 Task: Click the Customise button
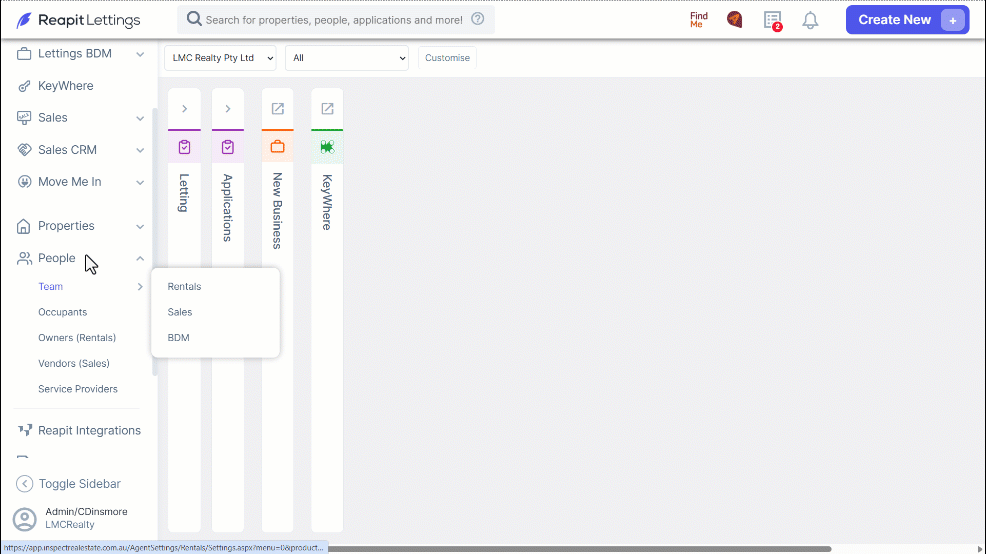pos(447,58)
